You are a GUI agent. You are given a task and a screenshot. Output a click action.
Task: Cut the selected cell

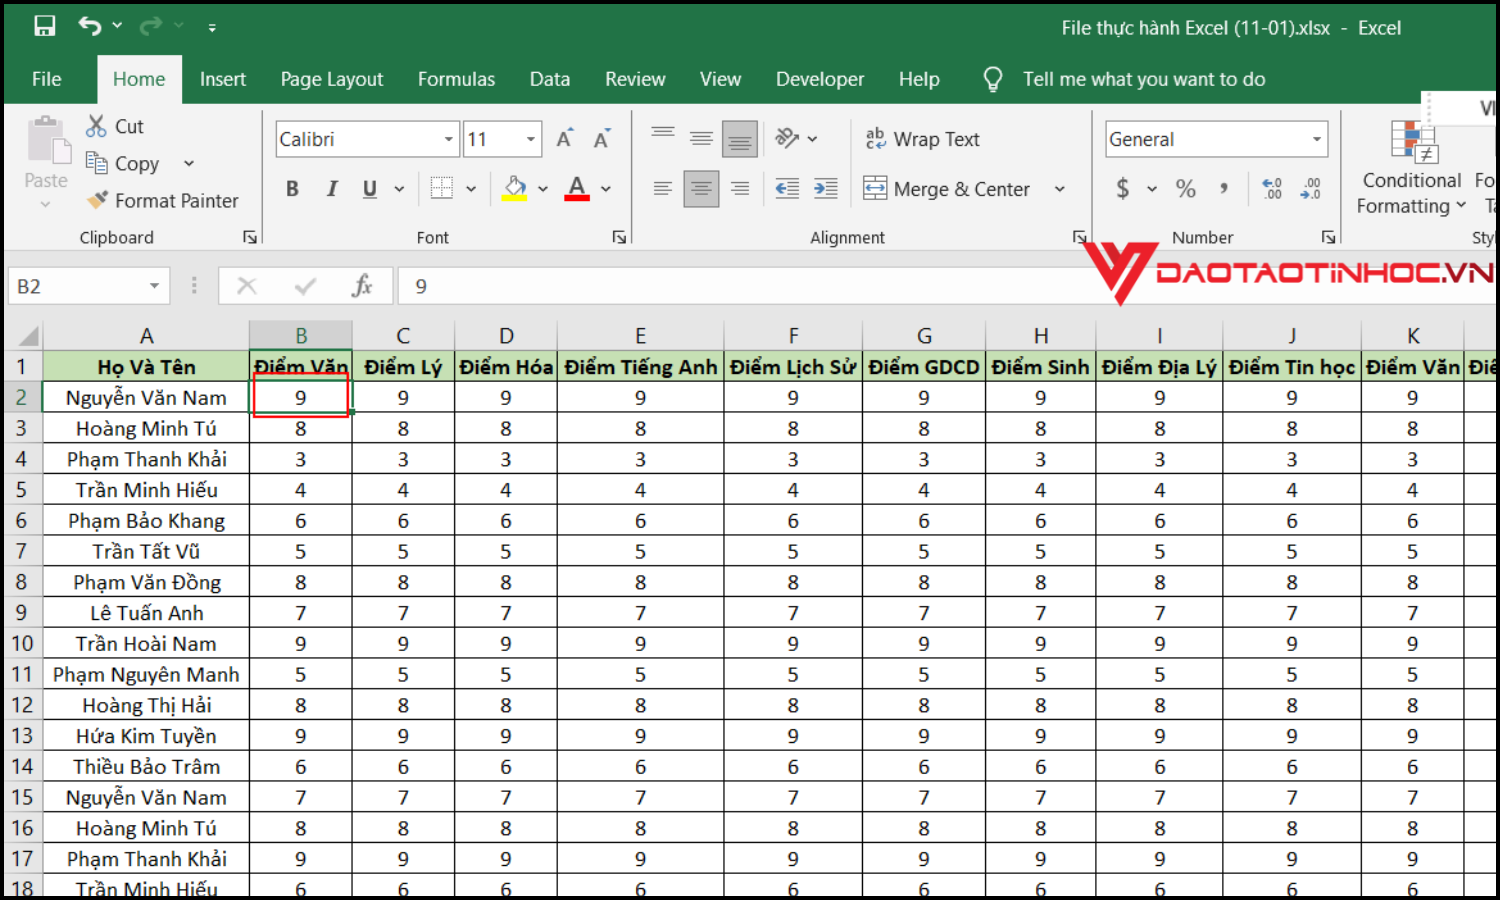pos(115,126)
